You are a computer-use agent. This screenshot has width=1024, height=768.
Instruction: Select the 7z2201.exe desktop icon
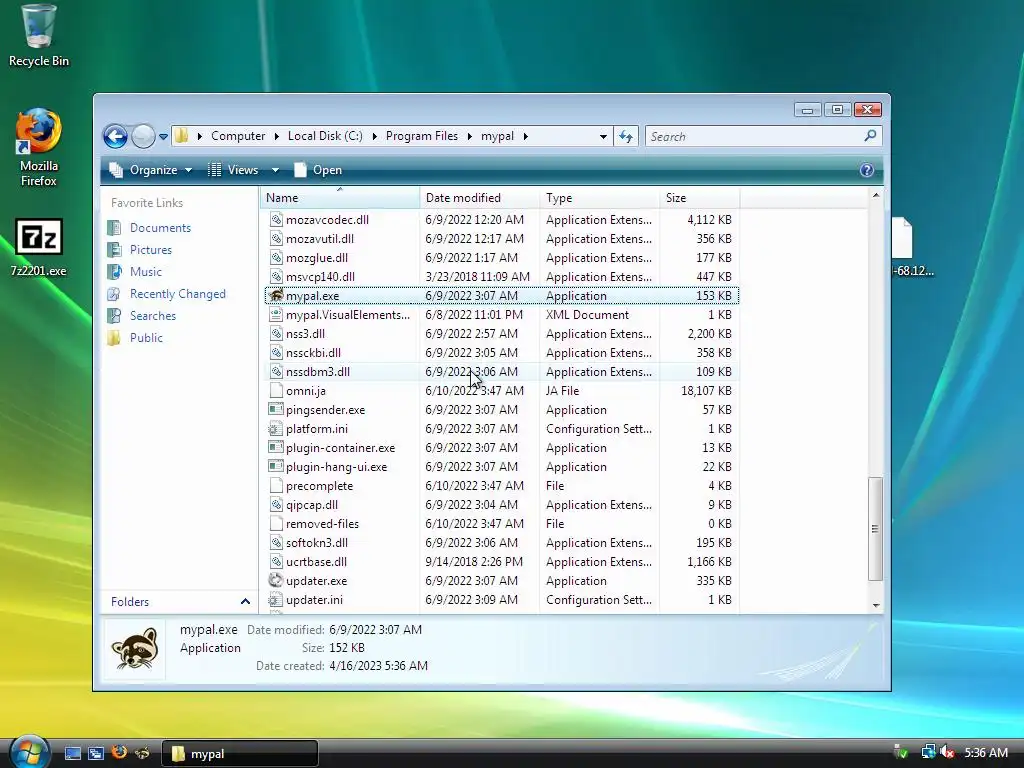39,248
